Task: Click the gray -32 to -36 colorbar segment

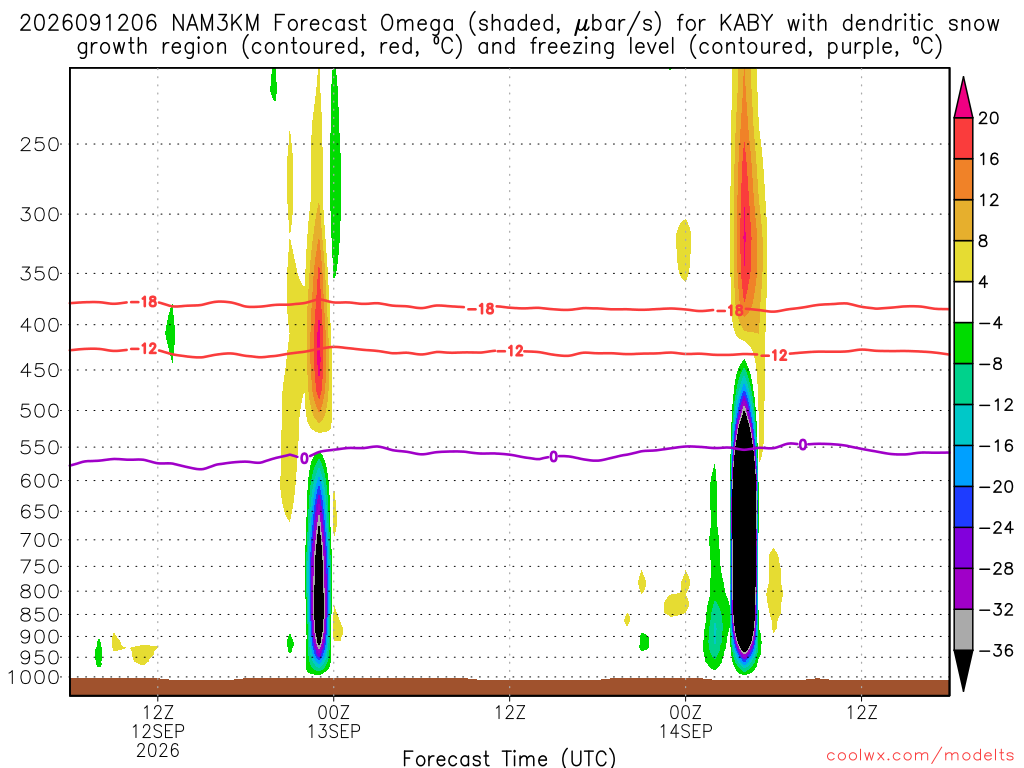Action: 963,630
